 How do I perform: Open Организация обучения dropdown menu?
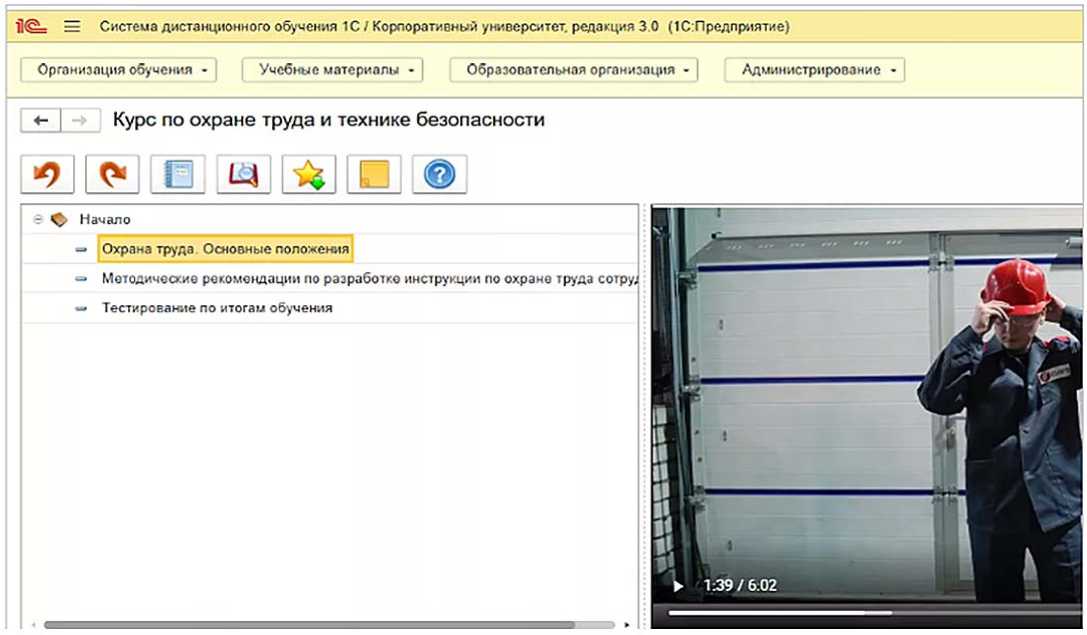point(119,70)
